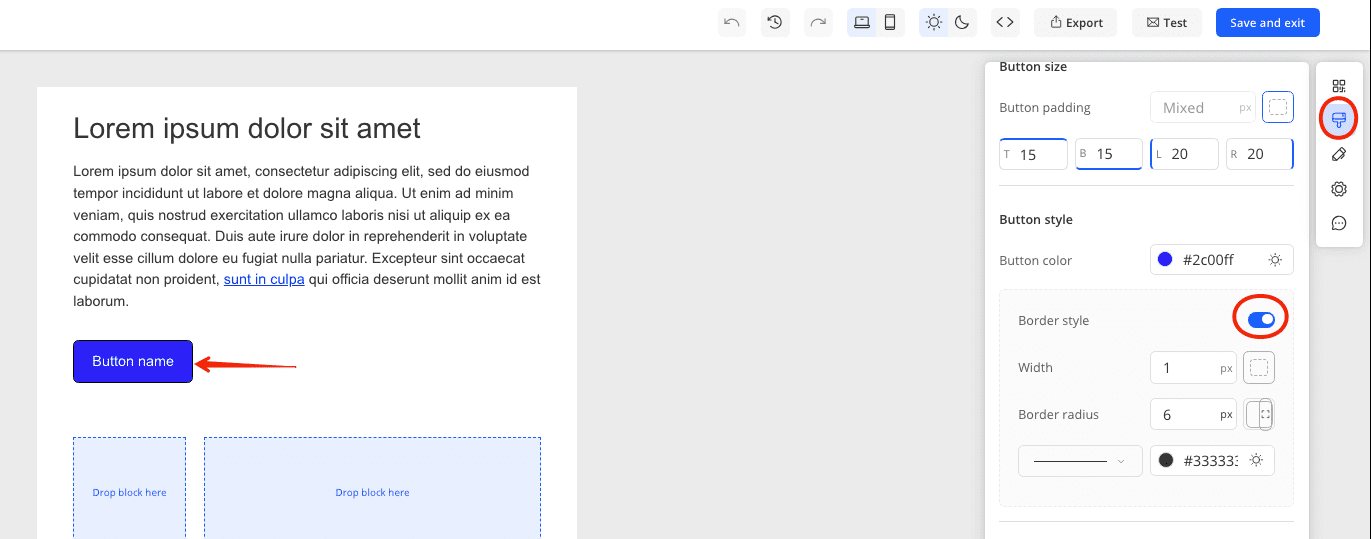Follow the sunt in culpa link

point(264,280)
